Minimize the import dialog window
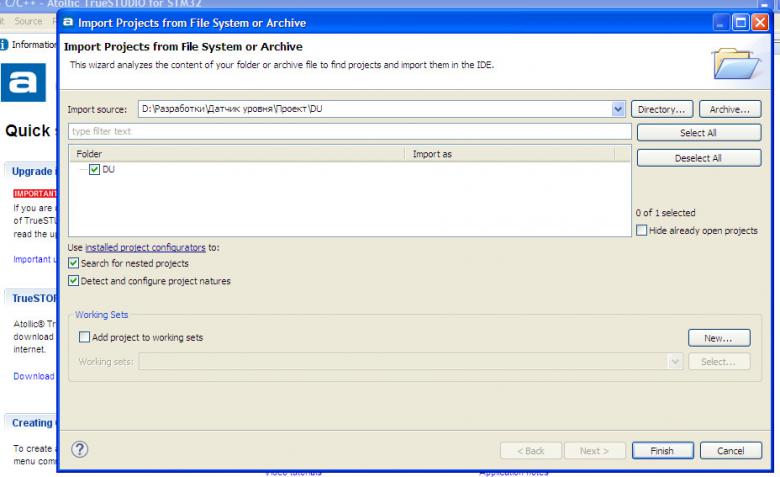 (x=721, y=22)
